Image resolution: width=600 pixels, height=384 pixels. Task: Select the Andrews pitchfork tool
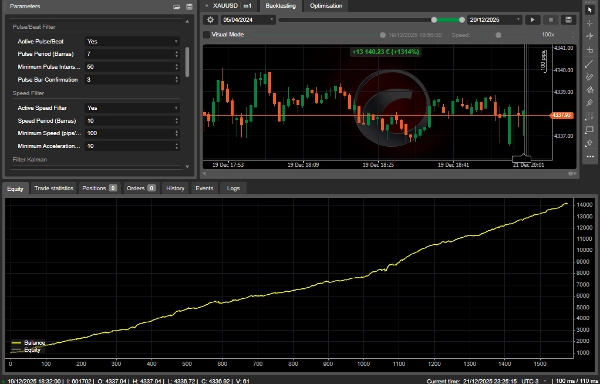point(590,90)
